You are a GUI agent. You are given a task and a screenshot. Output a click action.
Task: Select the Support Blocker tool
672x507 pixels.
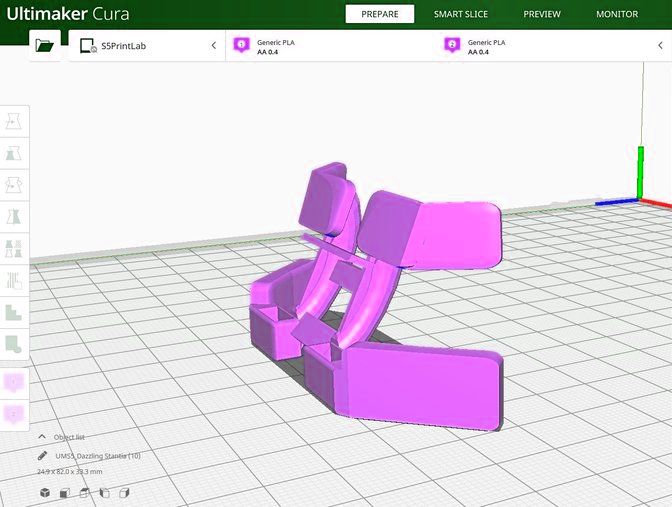[14, 280]
